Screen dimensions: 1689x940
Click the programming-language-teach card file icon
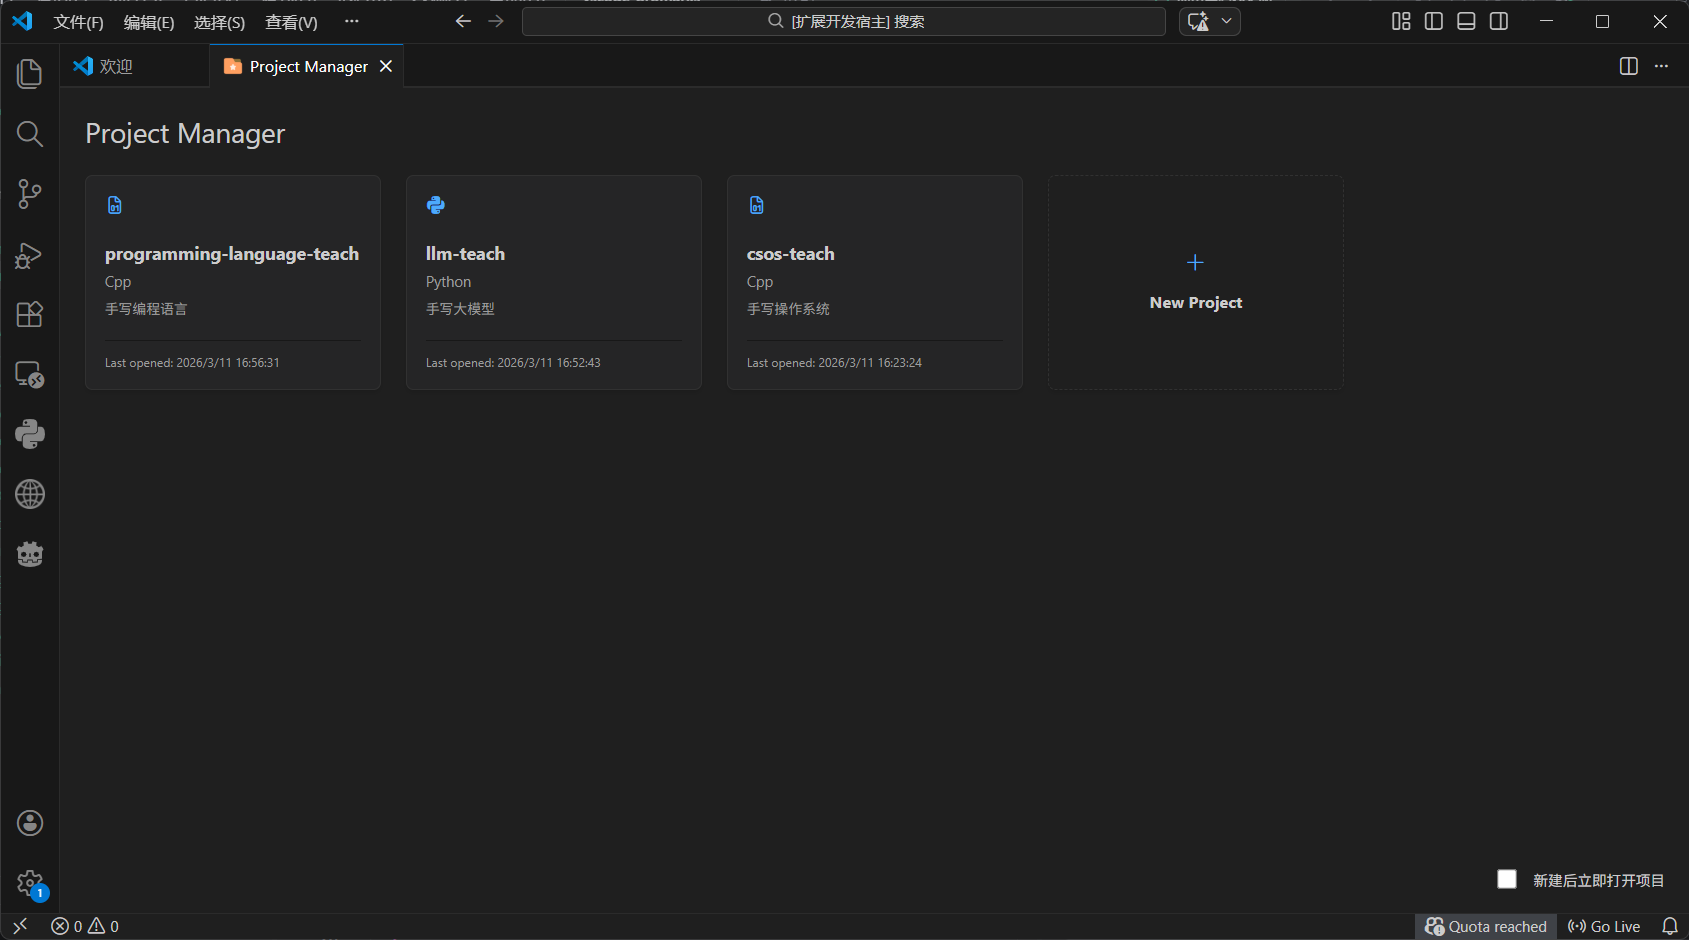point(115,205)
